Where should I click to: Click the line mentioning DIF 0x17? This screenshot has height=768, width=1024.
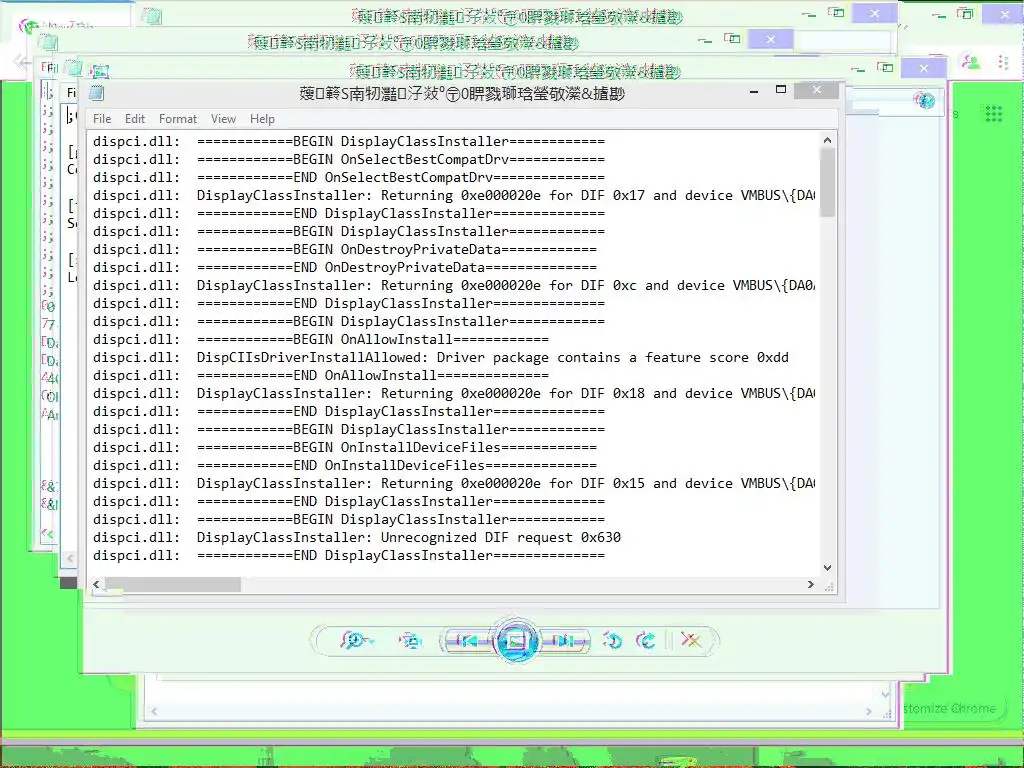pos(453,195)
